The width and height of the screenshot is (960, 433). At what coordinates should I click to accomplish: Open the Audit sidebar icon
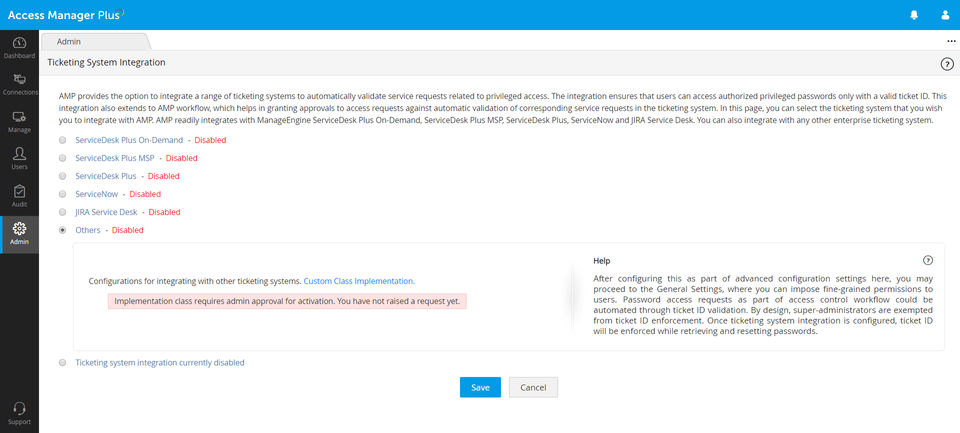[x=19, y=194]
